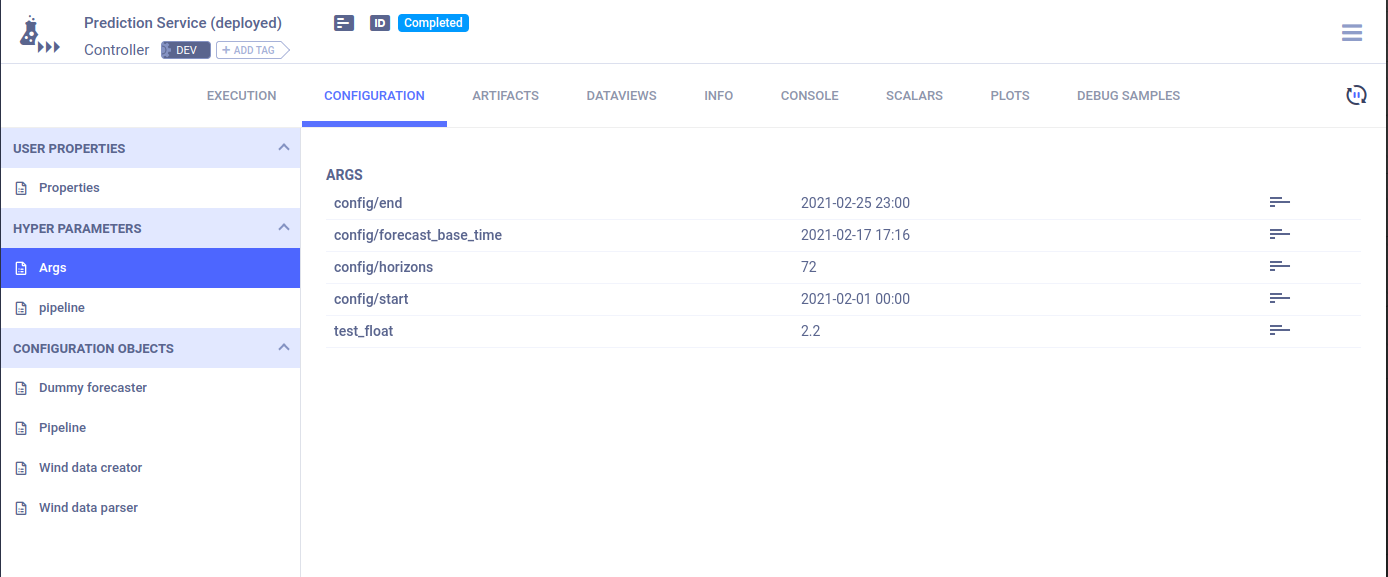Image resolution: width=1388 pixels, height=577 pixels.
Task: Click the details icon for config/horizons
Action: 1279,267
